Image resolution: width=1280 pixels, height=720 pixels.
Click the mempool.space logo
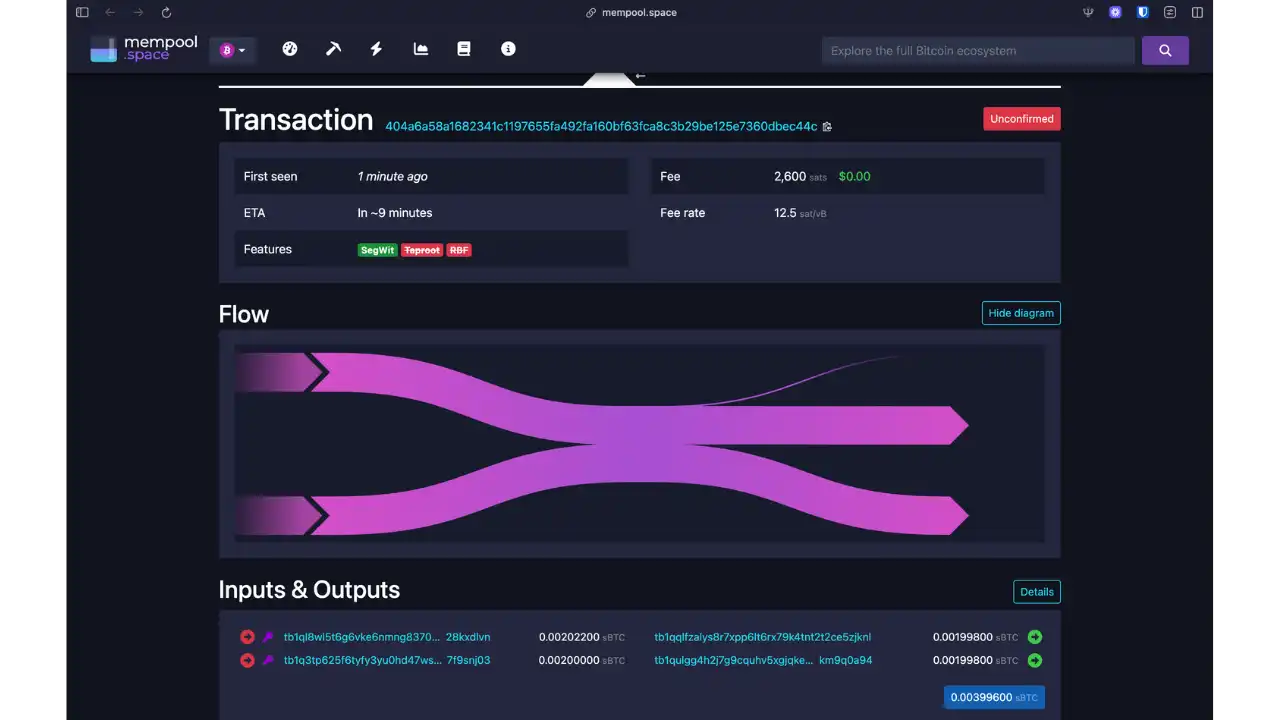142,48
